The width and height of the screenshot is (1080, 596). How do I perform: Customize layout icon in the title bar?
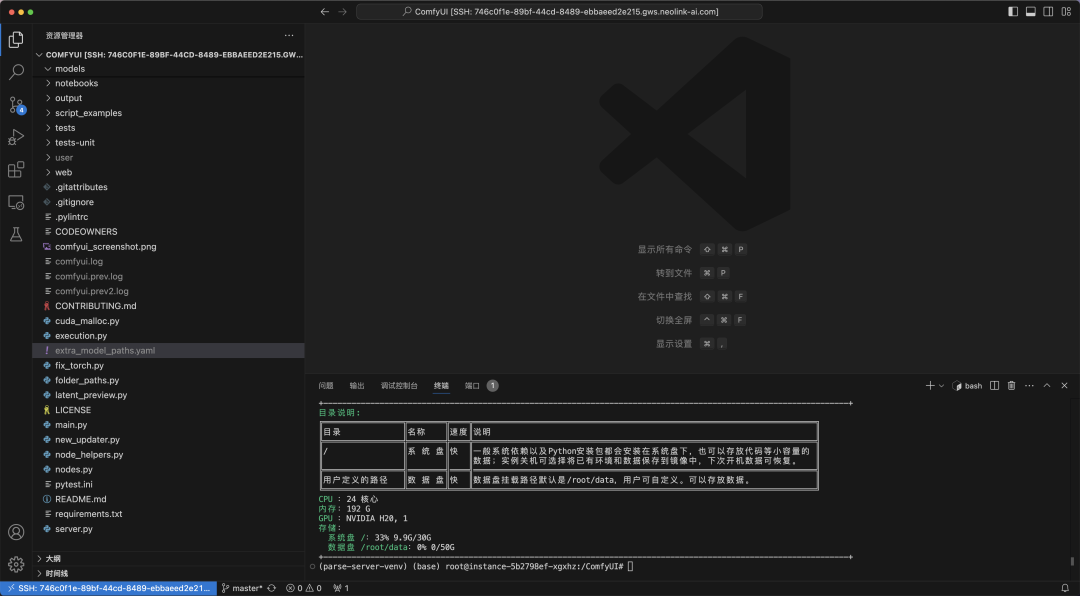(x=1065, y=12)
